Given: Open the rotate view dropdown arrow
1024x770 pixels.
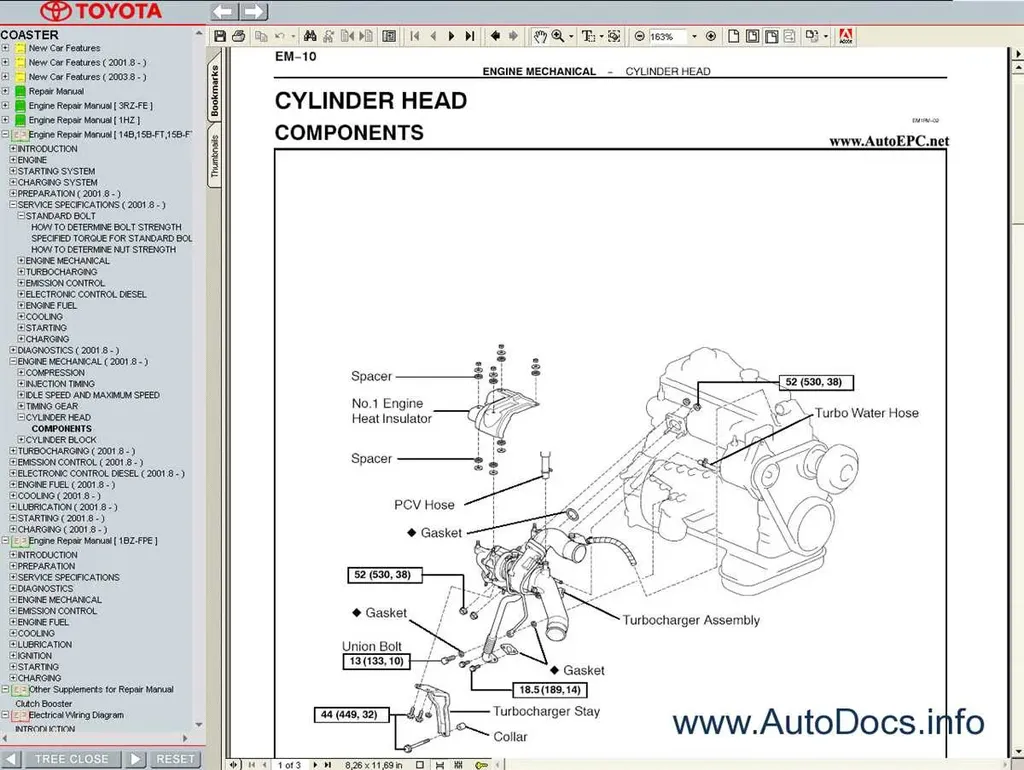Looking at the screenshot, I should [826, 37].
